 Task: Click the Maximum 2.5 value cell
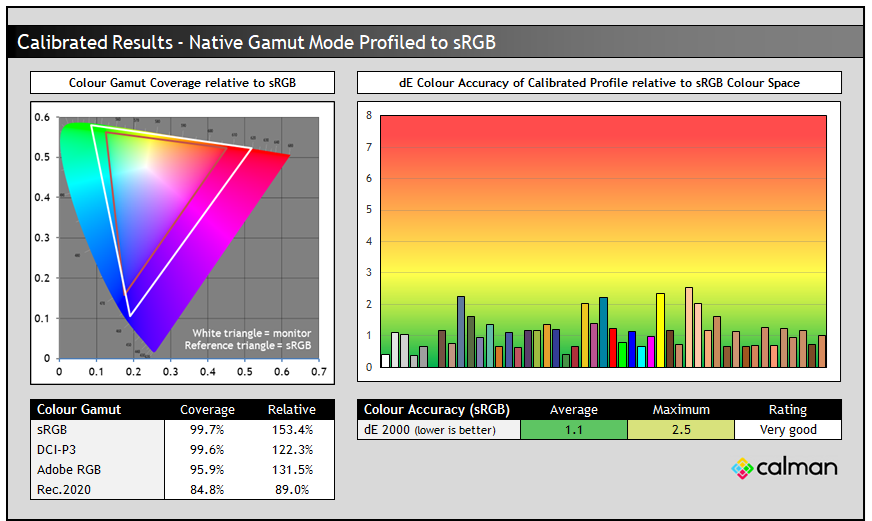coord(681,429)
